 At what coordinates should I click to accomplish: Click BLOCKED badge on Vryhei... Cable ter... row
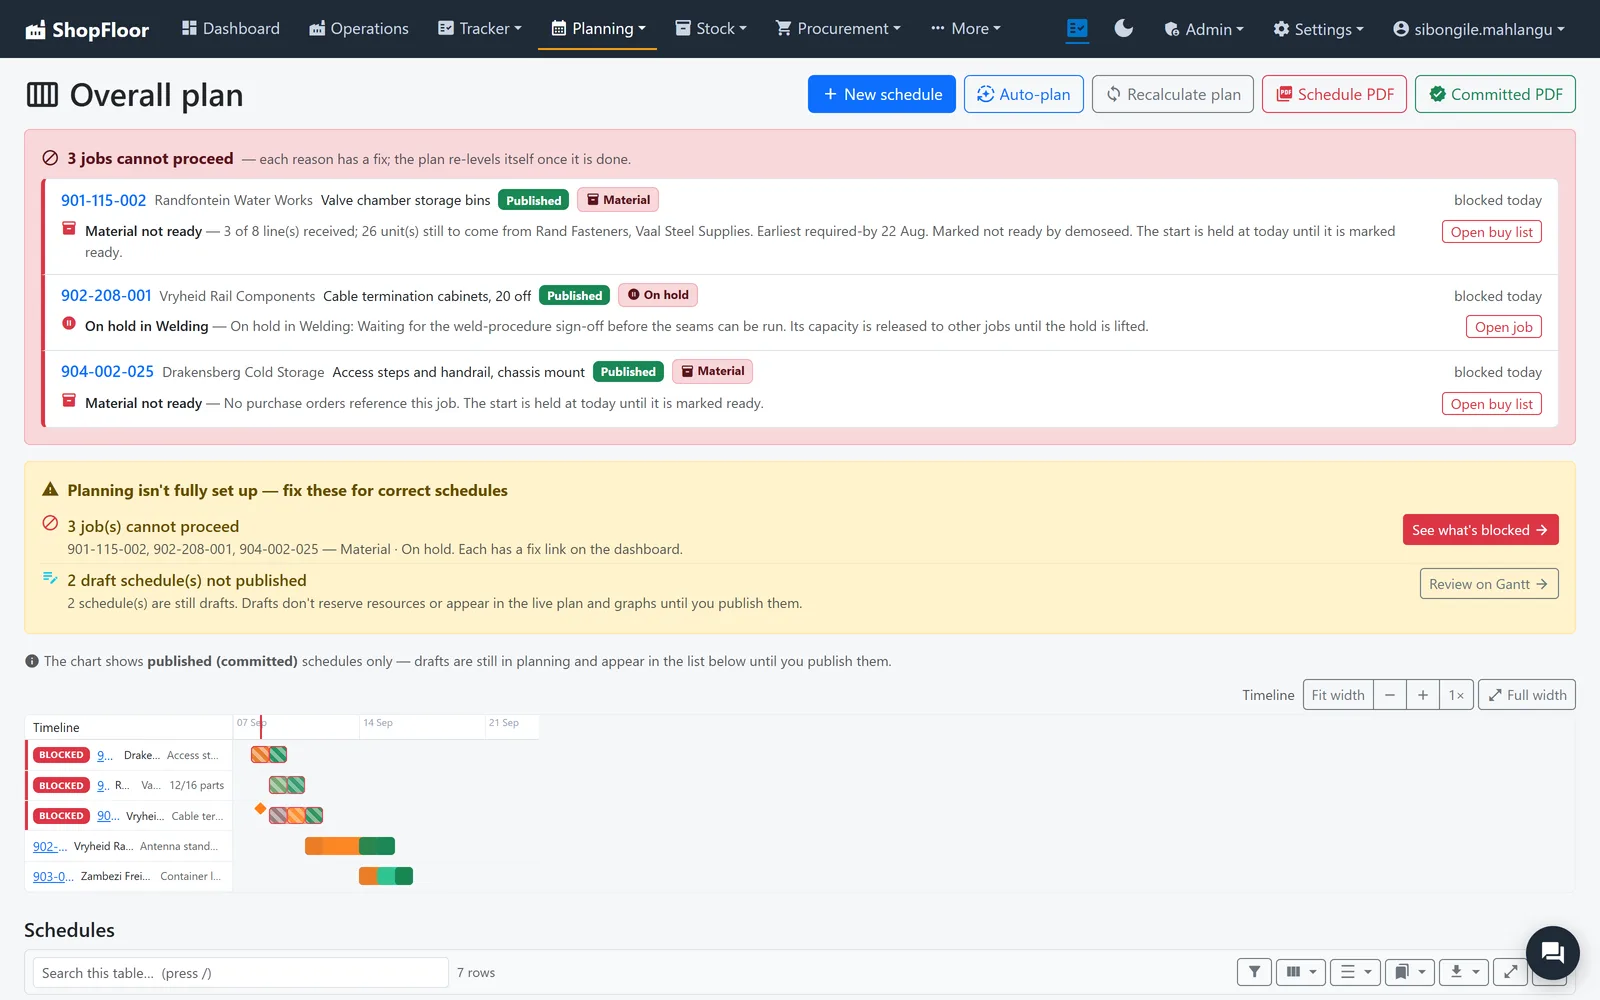[x=61, y=816]
